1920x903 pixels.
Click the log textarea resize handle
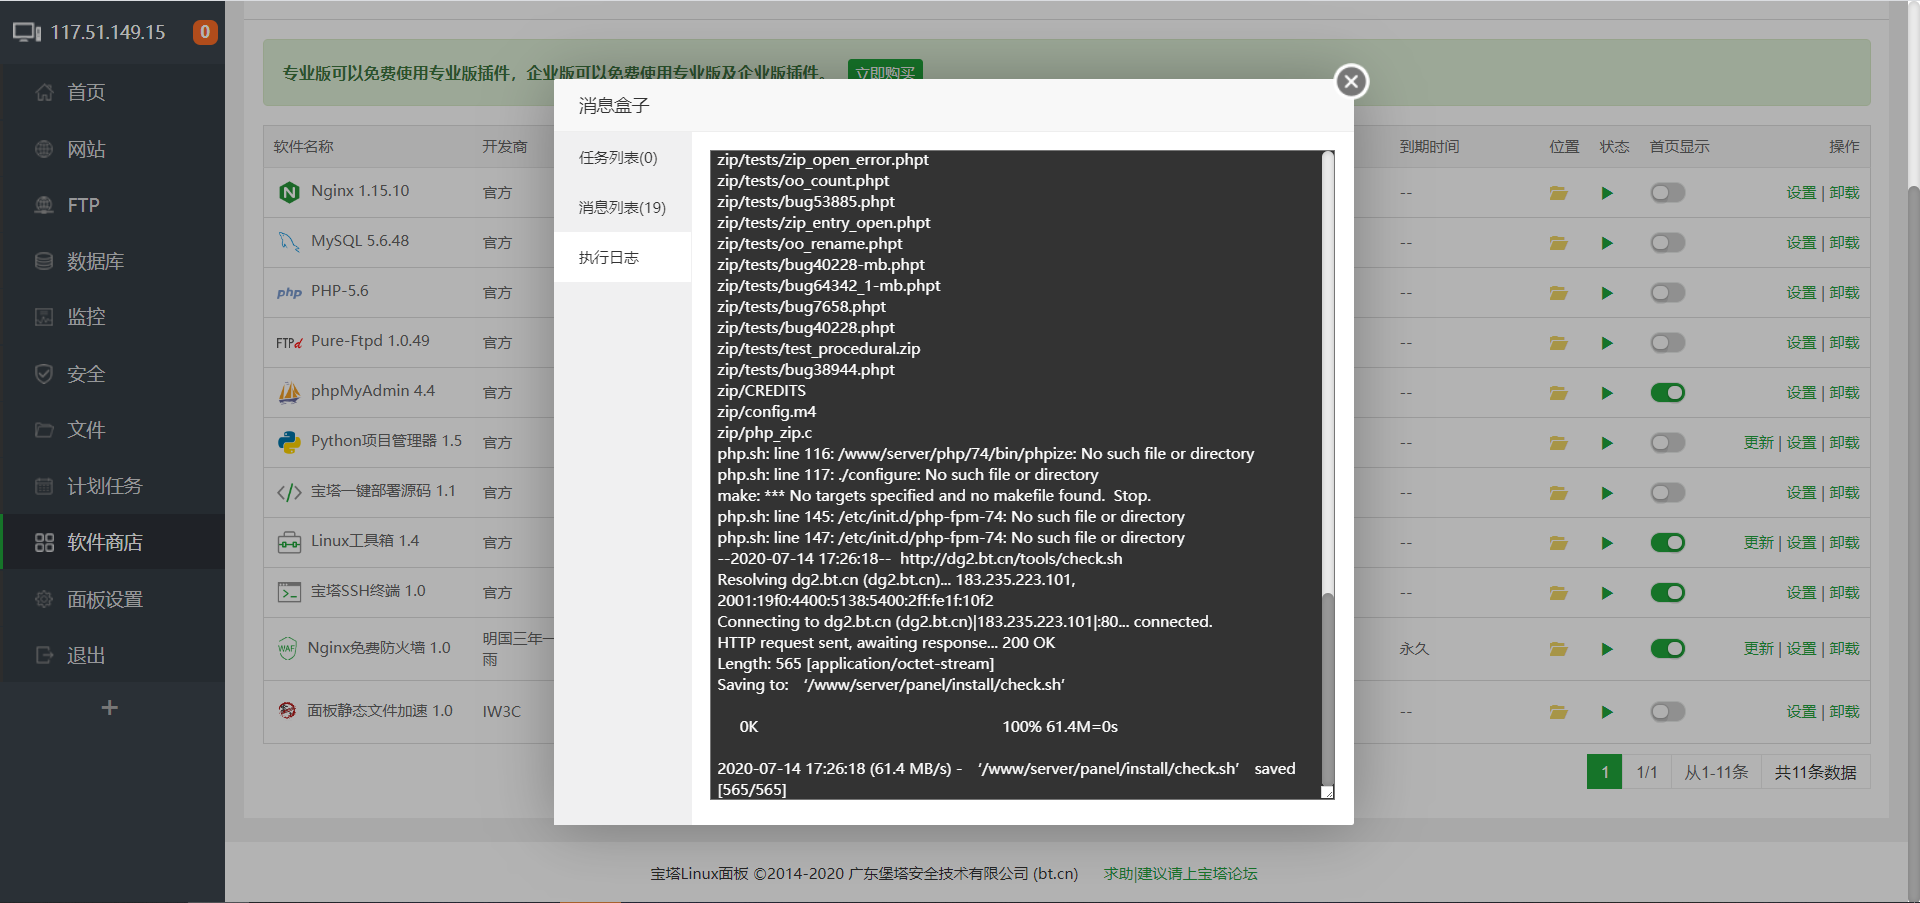1327,792
